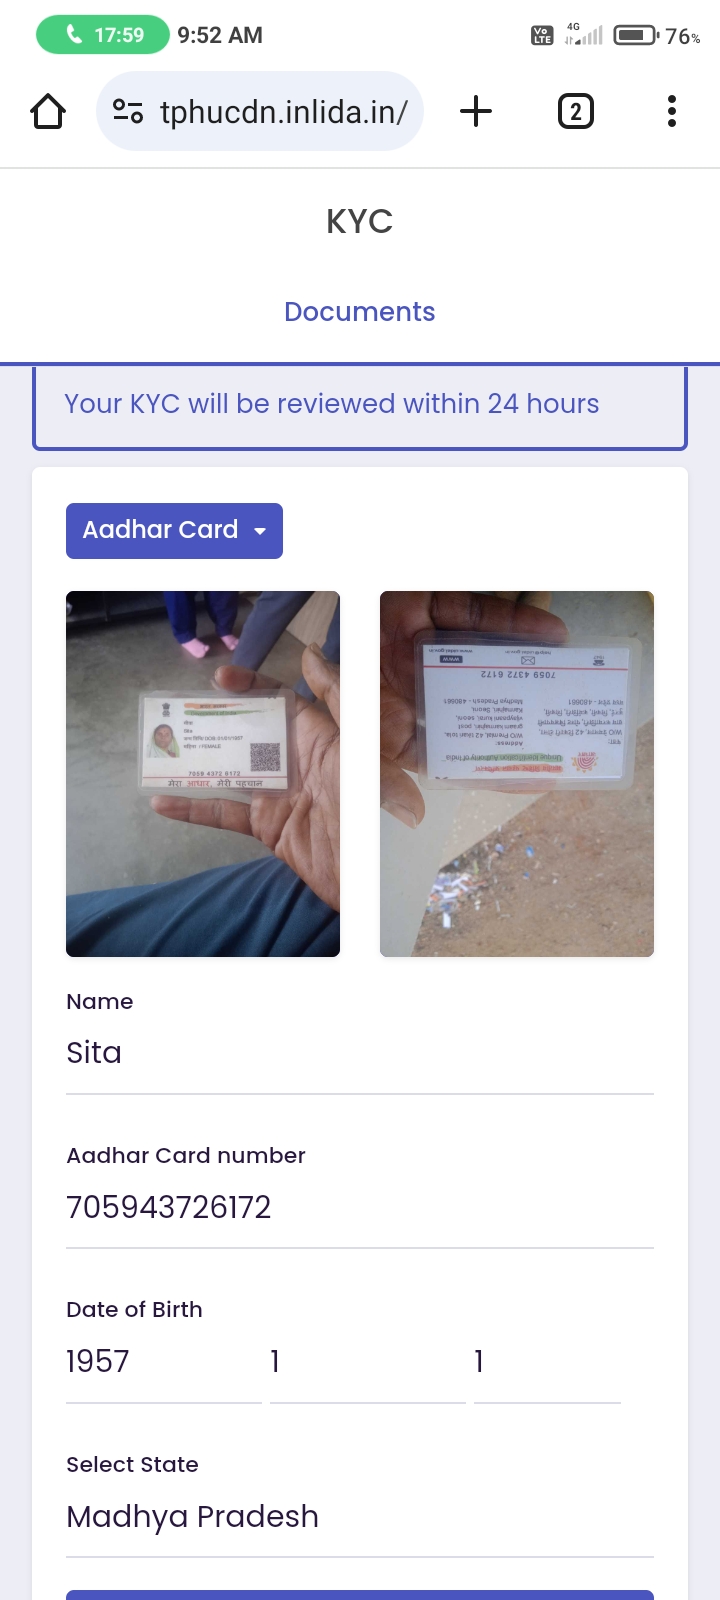Open a new tab with plus icon
720x1600 pixels.
click(476, 111)
